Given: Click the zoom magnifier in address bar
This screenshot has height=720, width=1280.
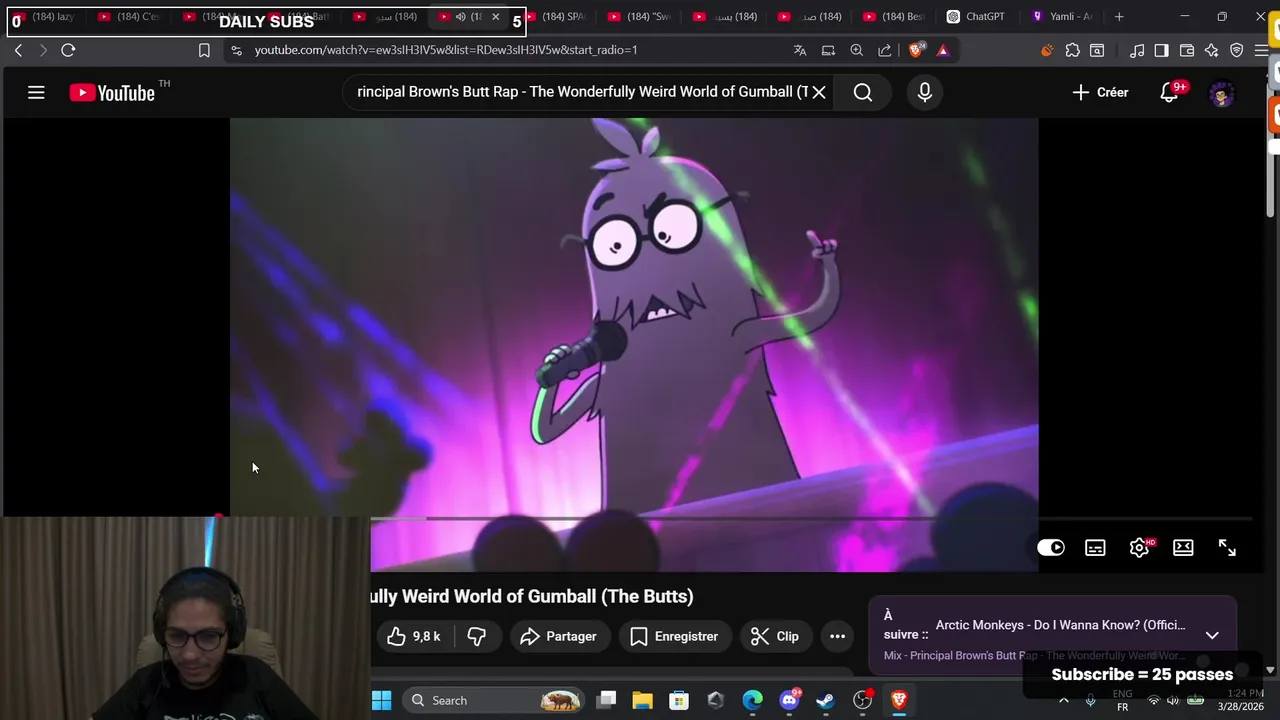Looking at the screenshot, I should coord(856,50).
